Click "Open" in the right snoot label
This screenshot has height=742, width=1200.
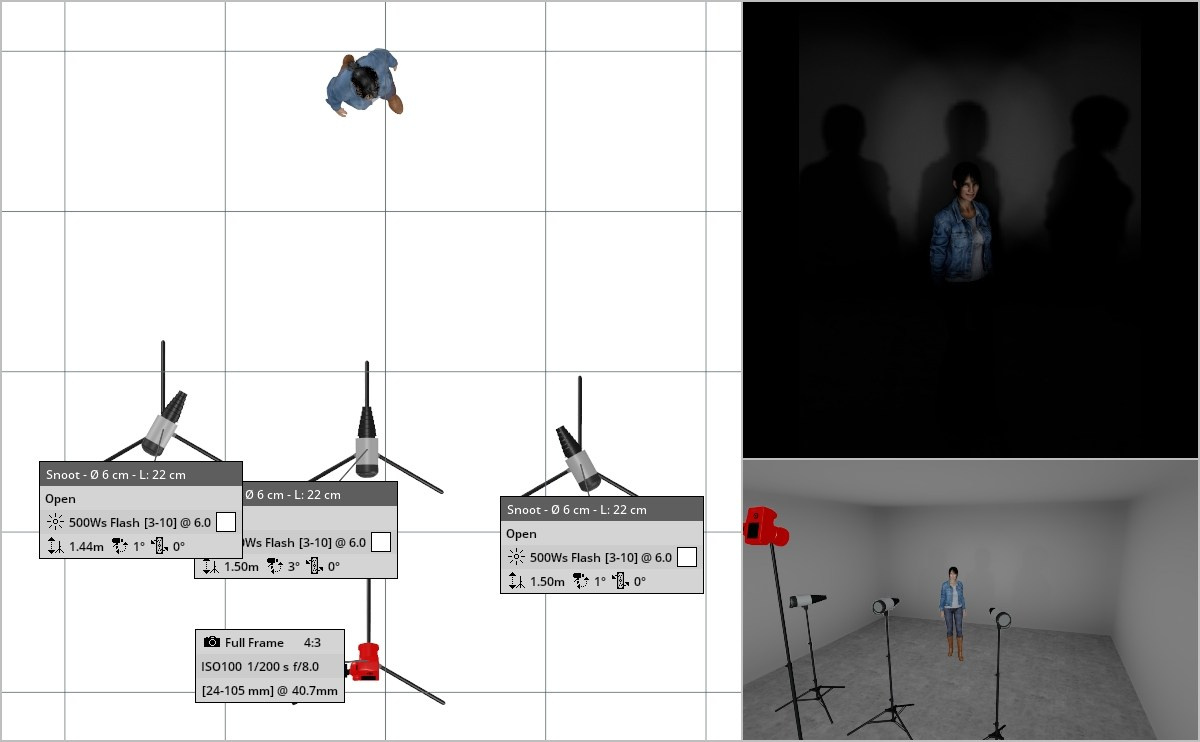[x=521, y=534]
